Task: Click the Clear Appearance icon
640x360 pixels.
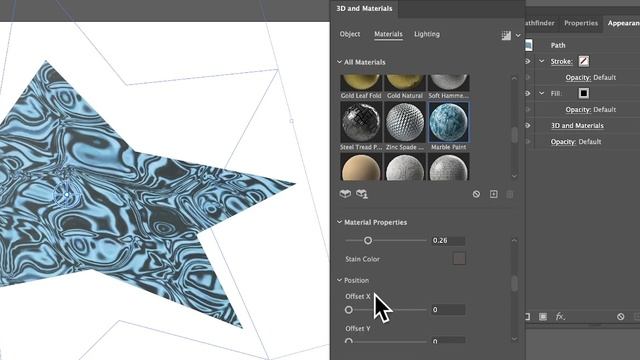Action: (x=621, y=317)
